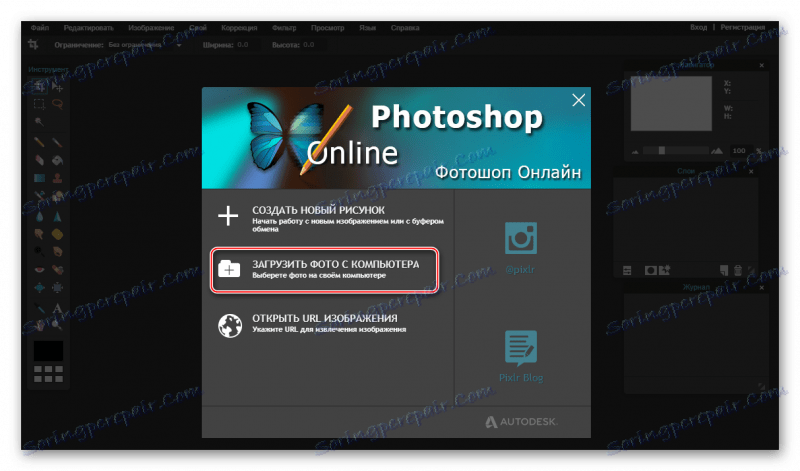Screen dimensions: 800x471
Task: Click the black foreground color swatch
Action: (48, 351)
